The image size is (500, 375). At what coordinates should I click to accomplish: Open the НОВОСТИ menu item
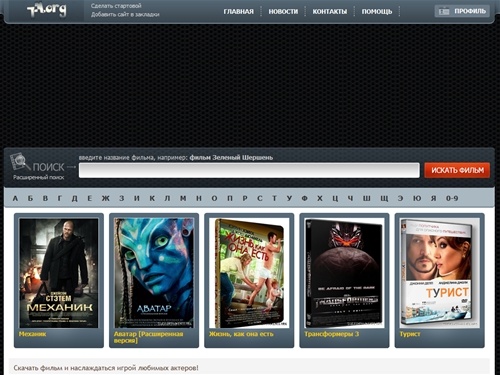click(x=283, y=12)
